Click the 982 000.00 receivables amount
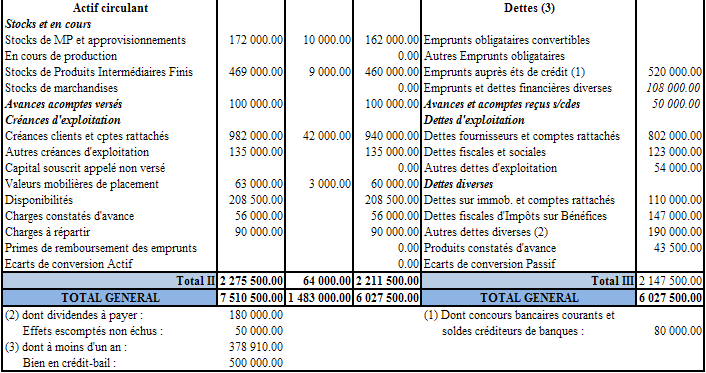The height and width of the screenshot is (373, 706). click(256, 136)
